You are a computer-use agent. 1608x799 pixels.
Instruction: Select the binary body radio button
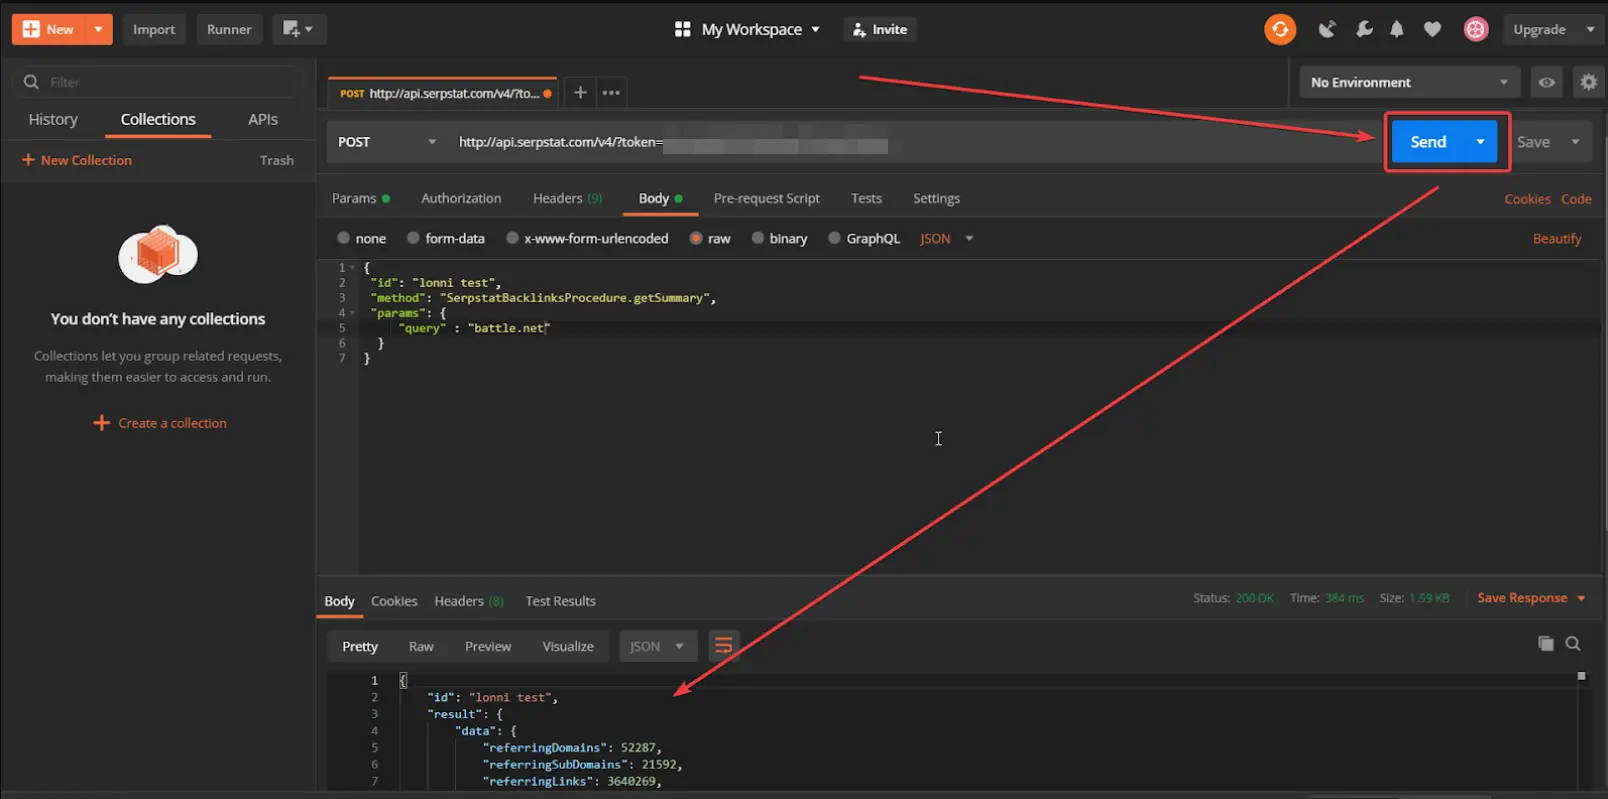point(758,238)
